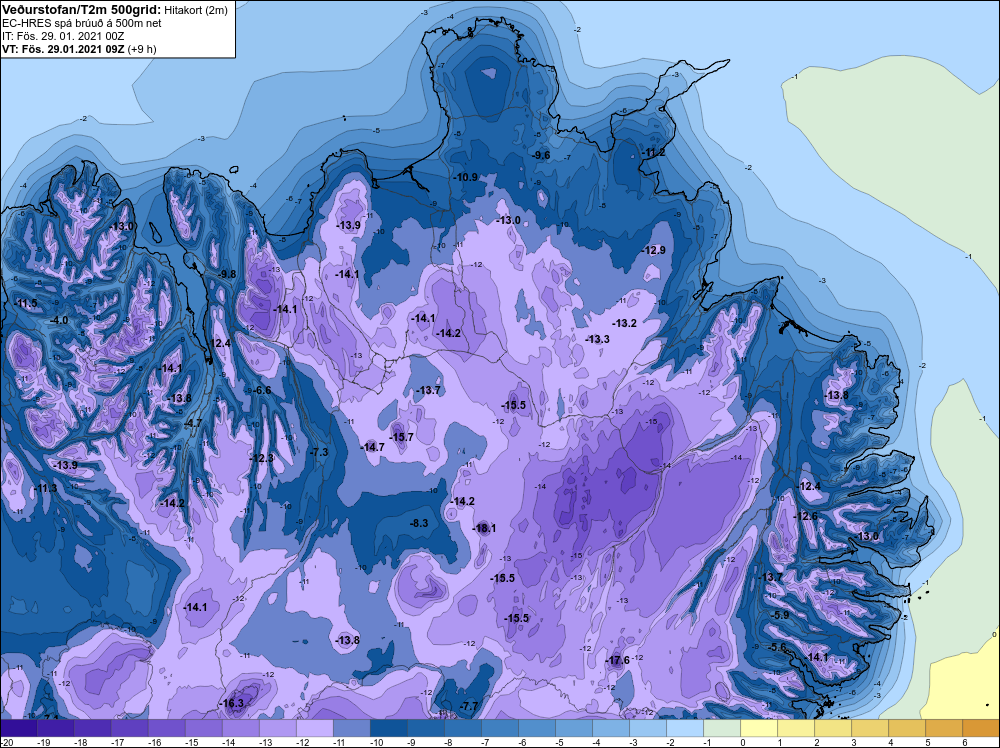Click the -7.7 temperature label
This screenshot has width=1000, height=748.
click(x=469, y=706)
